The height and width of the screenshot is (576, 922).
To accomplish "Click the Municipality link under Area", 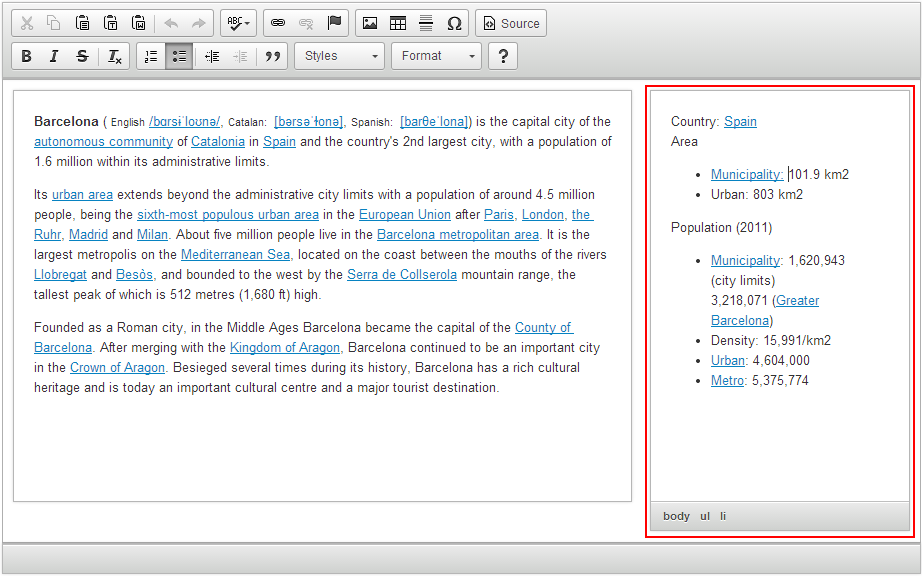I will (747, 175).
